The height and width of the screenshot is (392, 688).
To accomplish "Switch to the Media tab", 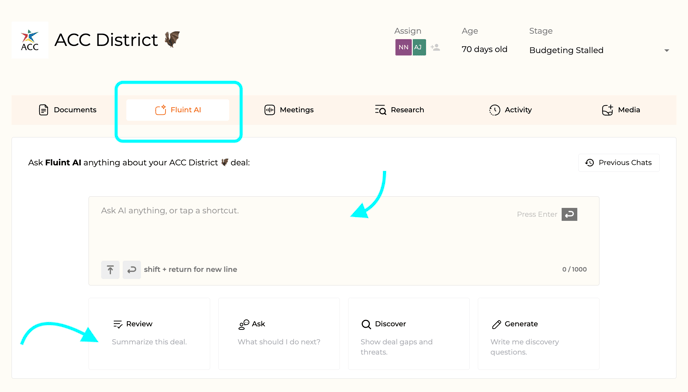I will coord(621,110).
